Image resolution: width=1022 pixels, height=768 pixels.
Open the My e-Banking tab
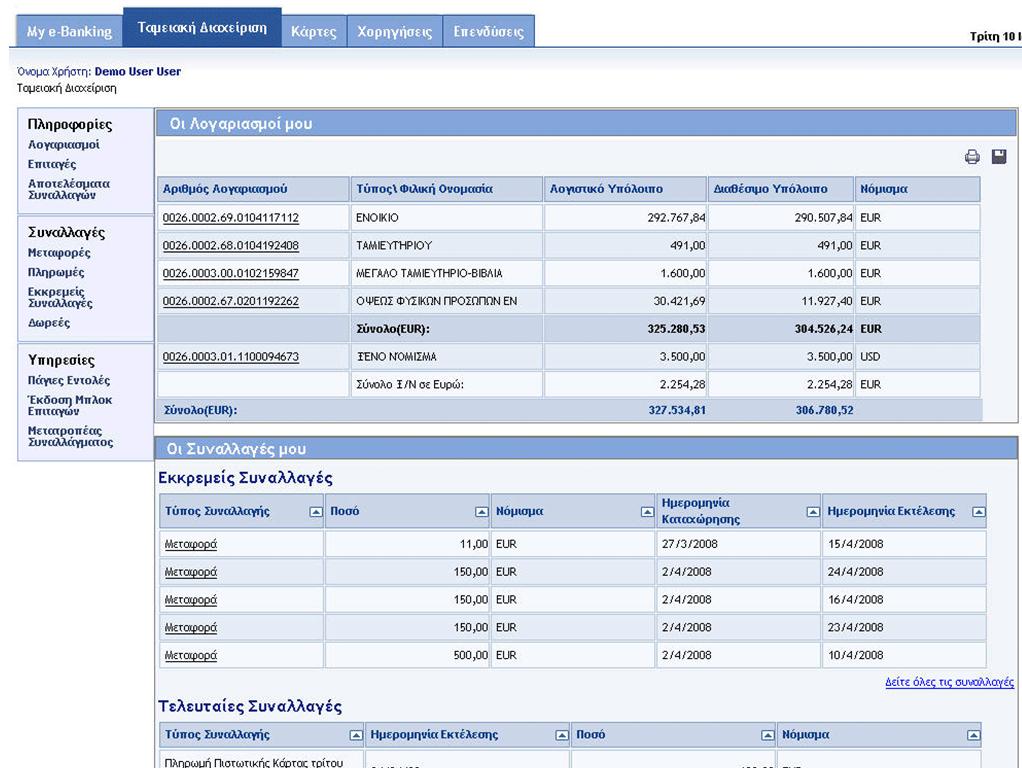click(x=69, y=31)
